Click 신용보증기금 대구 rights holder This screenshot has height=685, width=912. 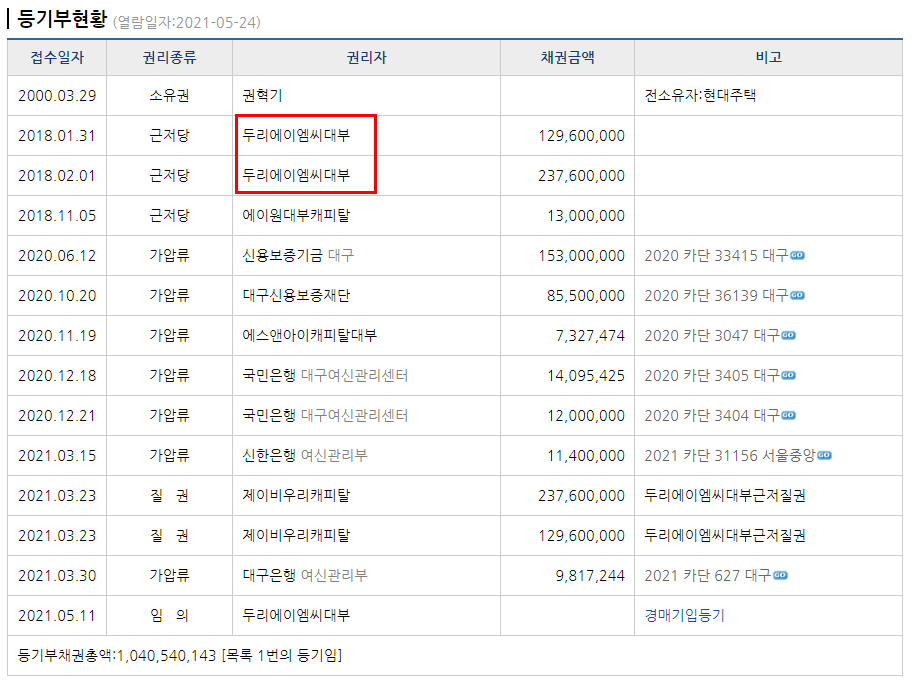pos(298,255)
